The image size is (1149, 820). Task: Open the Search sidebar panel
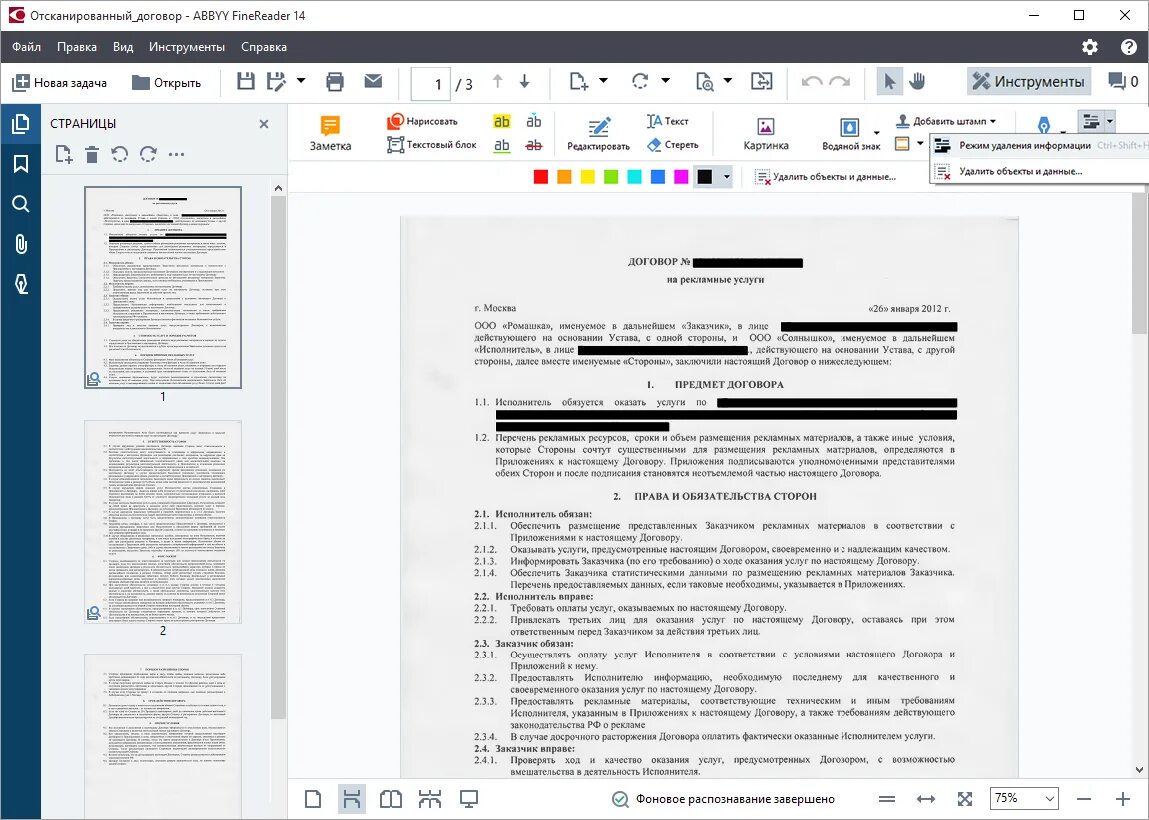21,204
